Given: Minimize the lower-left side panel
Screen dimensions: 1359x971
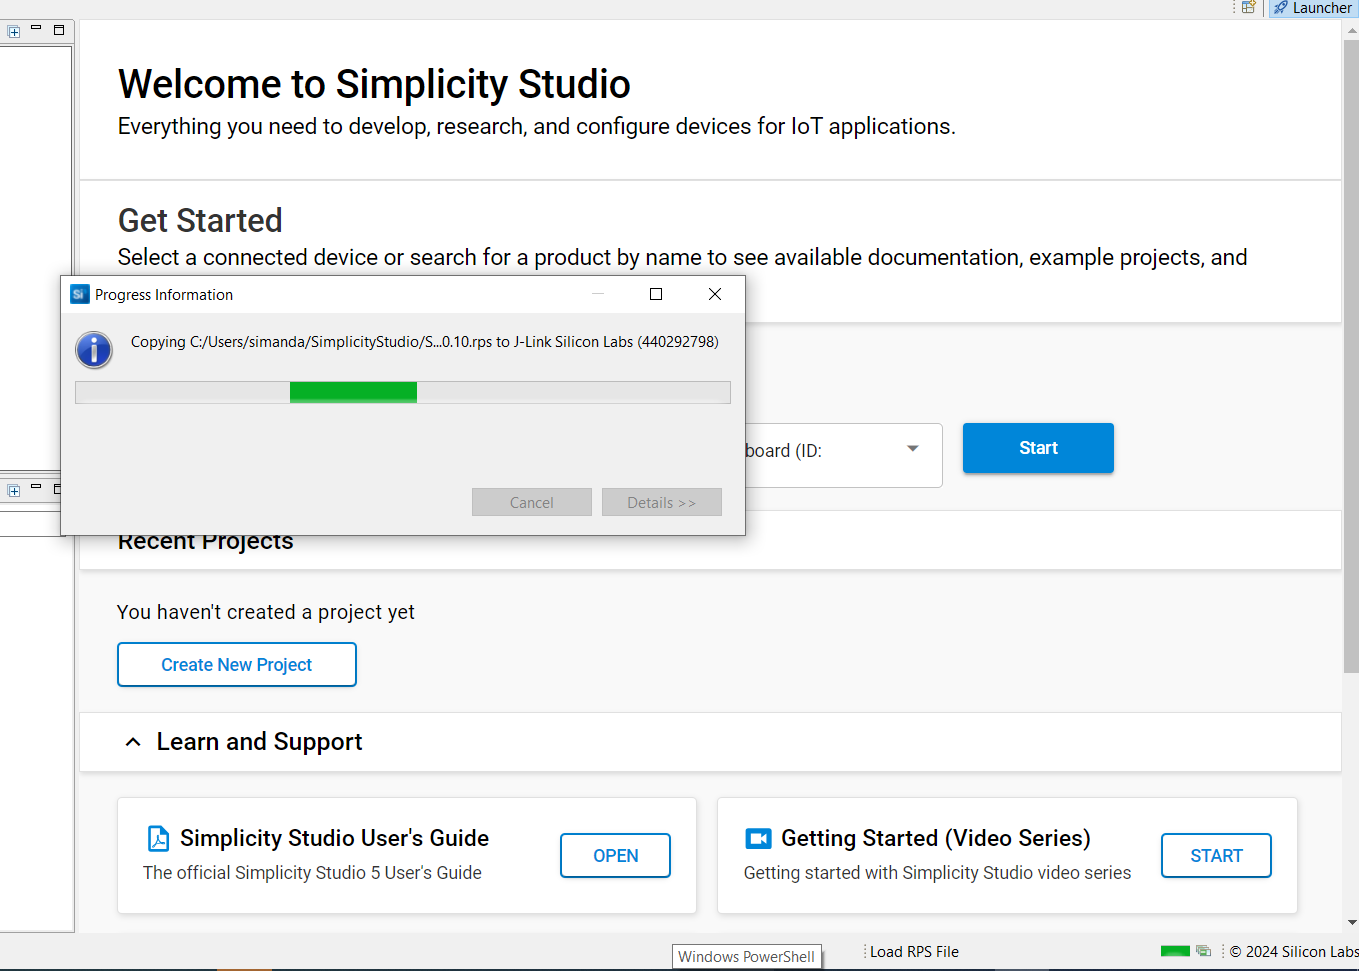Looking at the screenshot, I should tap(36, 487).
